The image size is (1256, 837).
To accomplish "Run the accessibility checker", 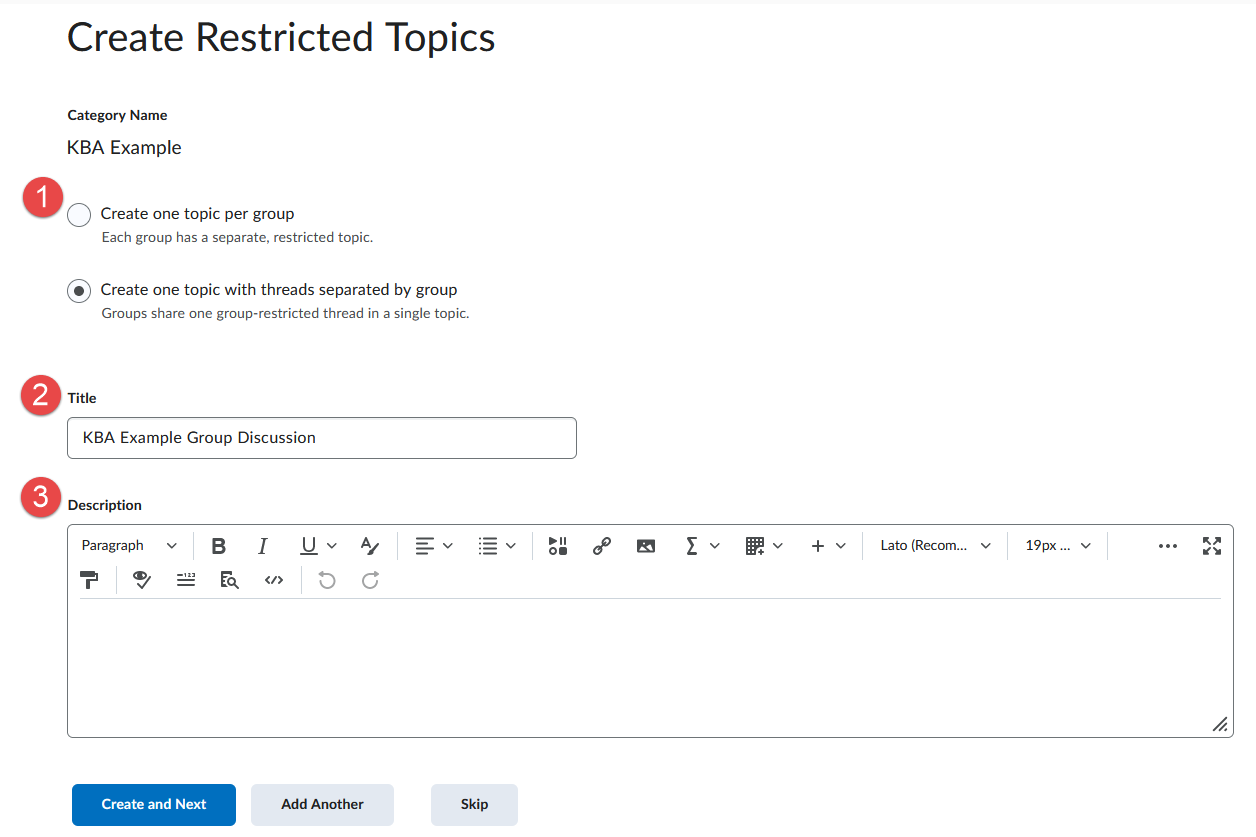I will coord(142,580).
